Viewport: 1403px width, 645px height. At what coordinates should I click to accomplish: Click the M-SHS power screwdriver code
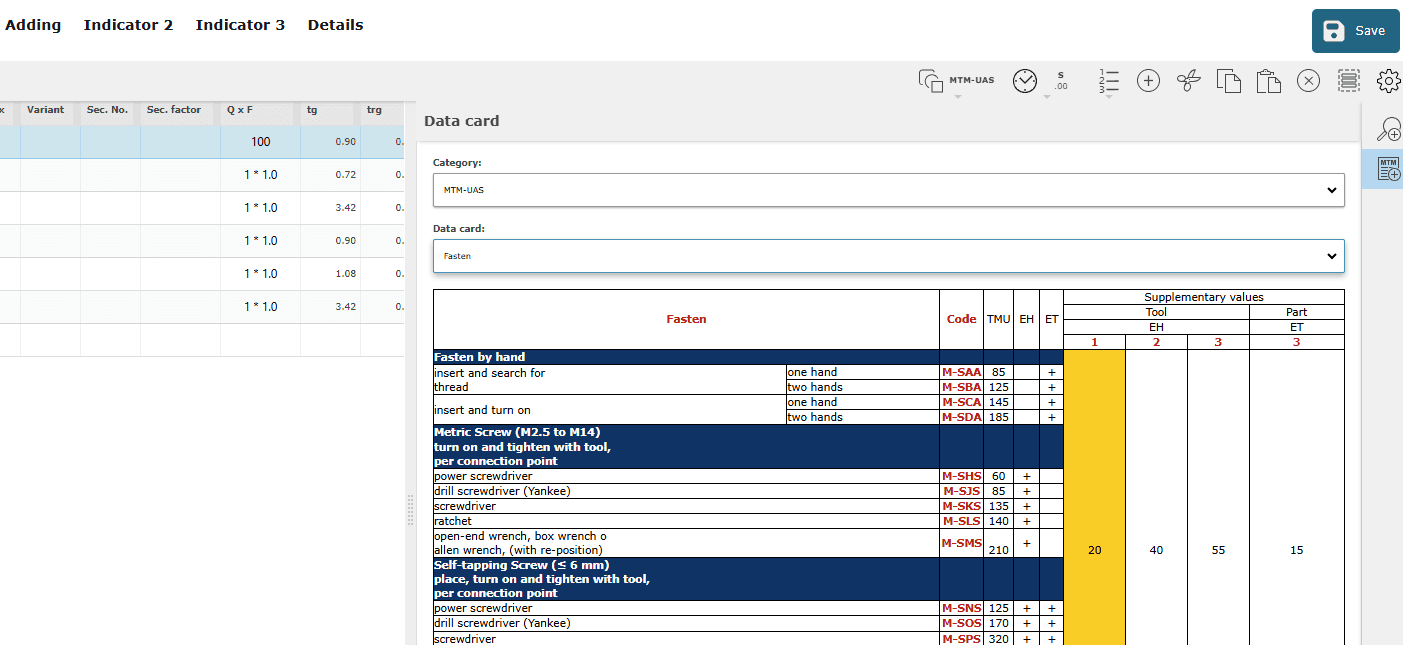[x=961, y=476]
